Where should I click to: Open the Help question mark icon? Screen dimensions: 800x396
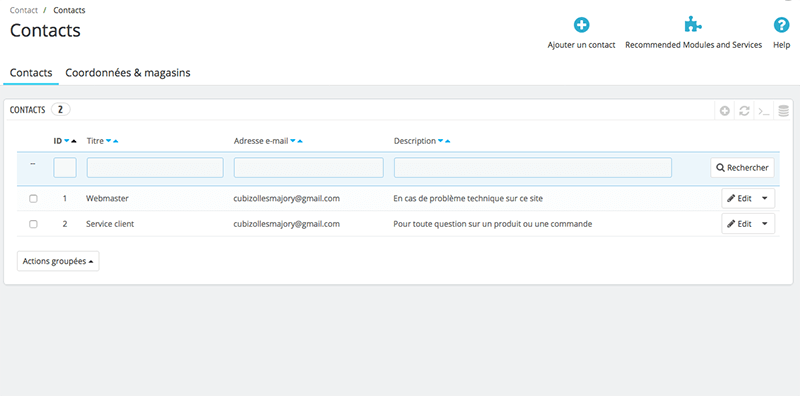781,25
